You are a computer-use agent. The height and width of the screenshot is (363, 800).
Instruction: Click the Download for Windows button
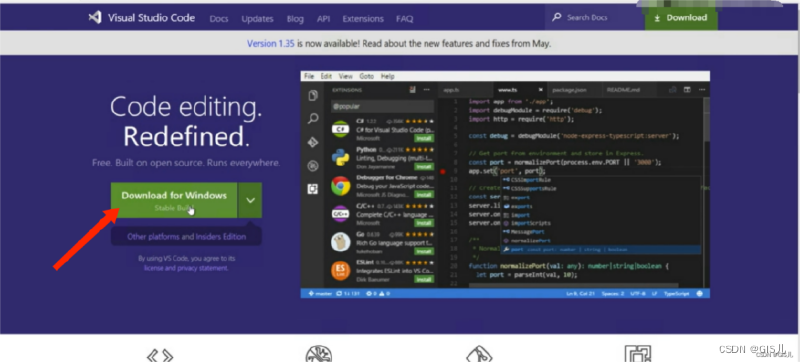pyautogui.click(x=174, y=200)
